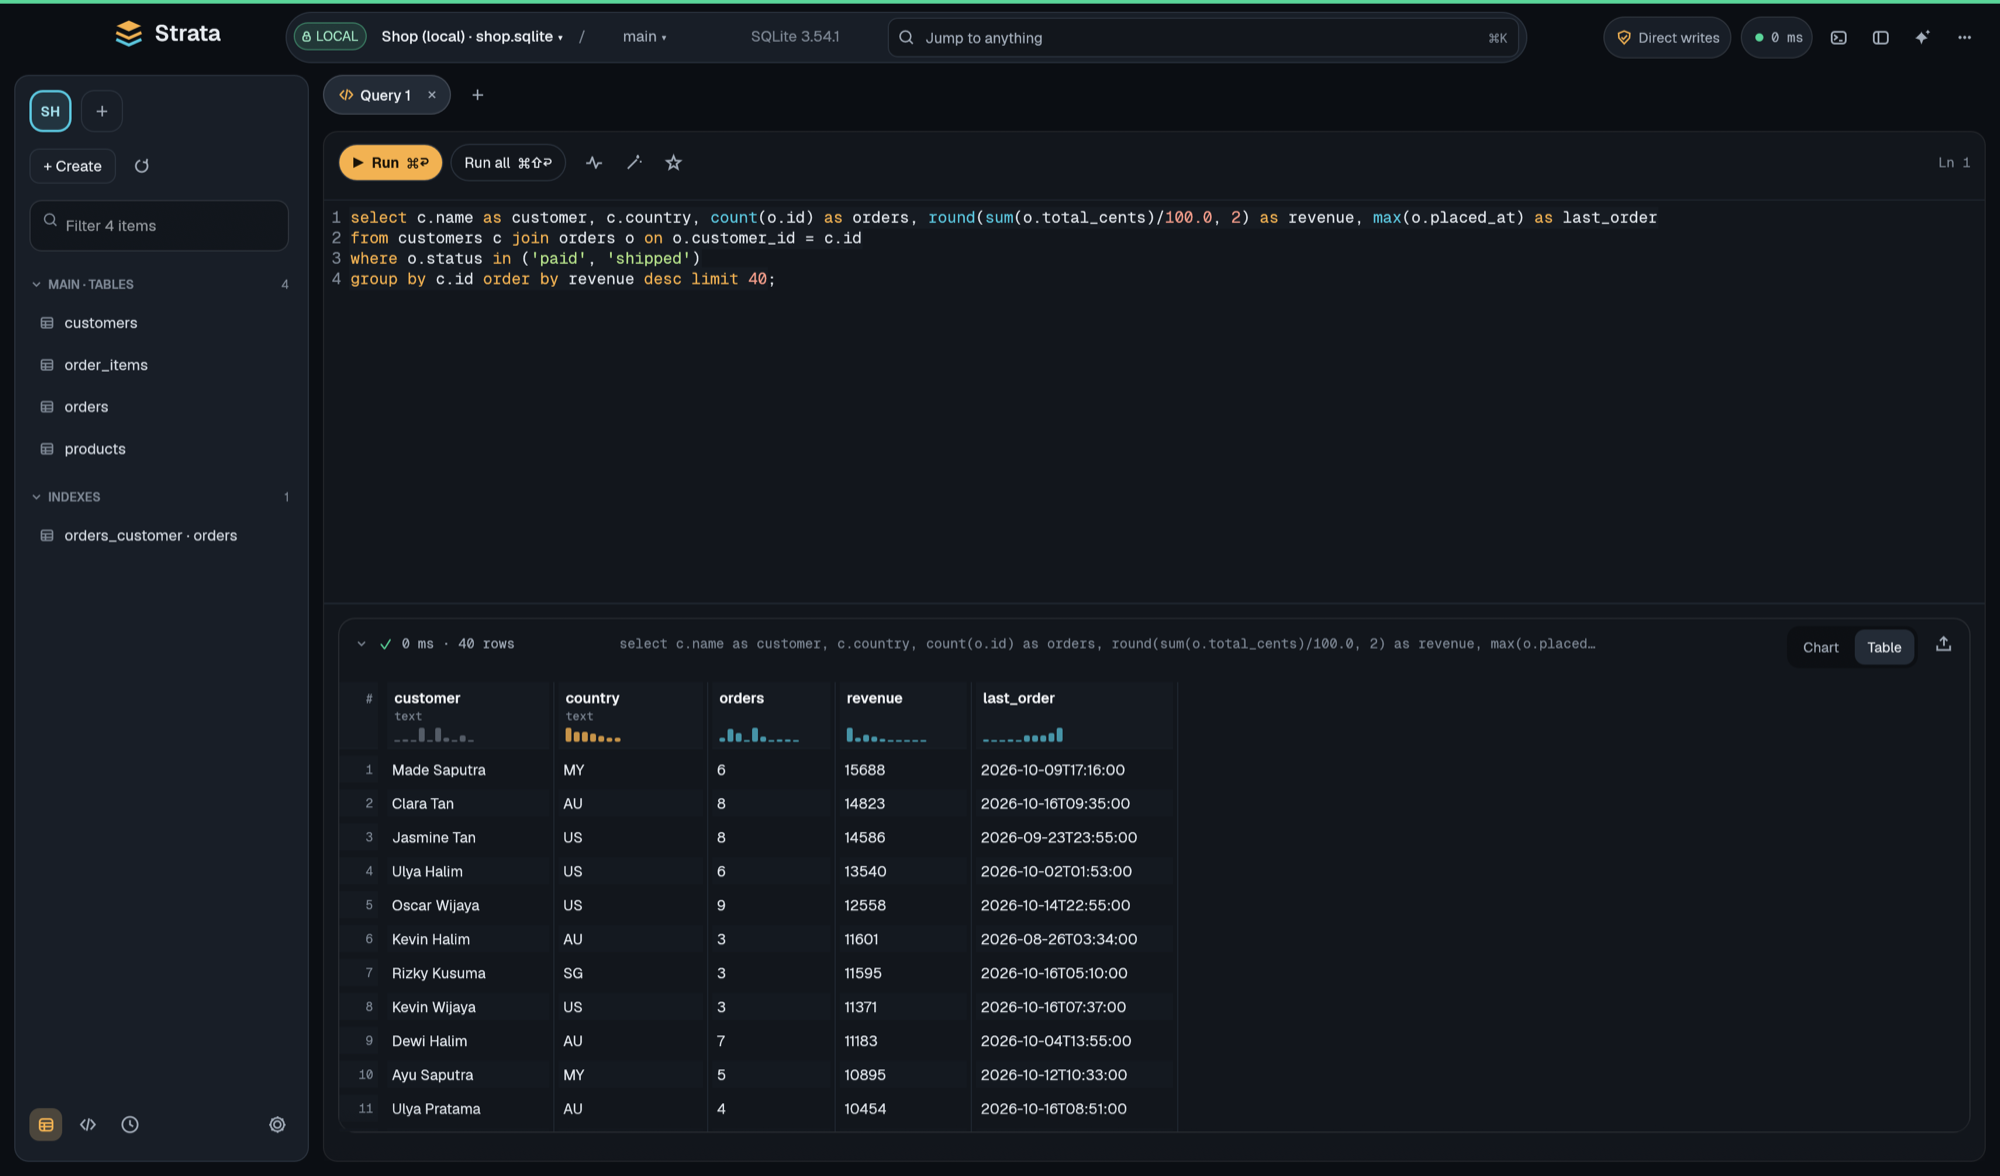The height and width of the screenshot is (1176, 2000).
Task: Switch results to Table view
Action: [x=1884, y=647]
